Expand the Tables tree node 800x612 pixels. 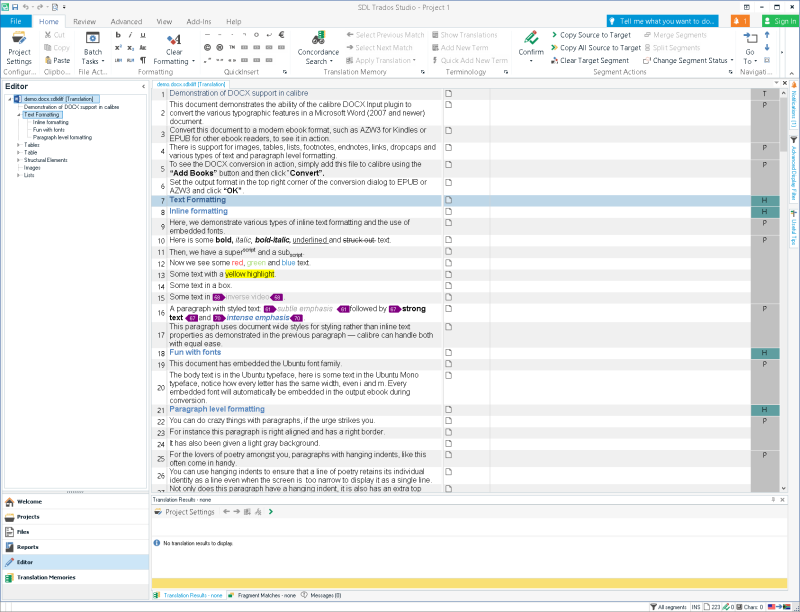[18, 145]
